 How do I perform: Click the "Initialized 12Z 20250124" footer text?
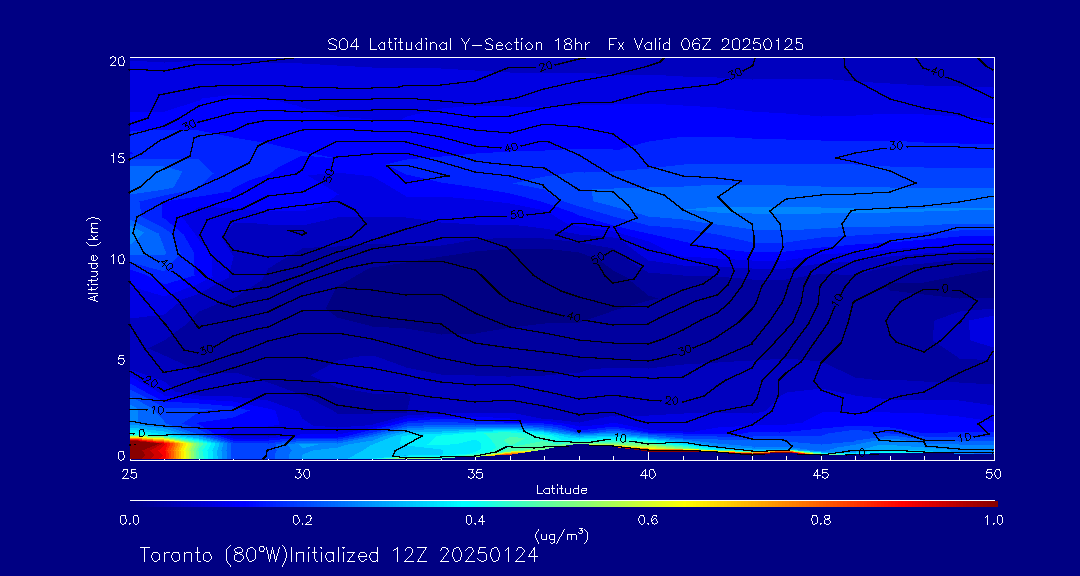413,555
